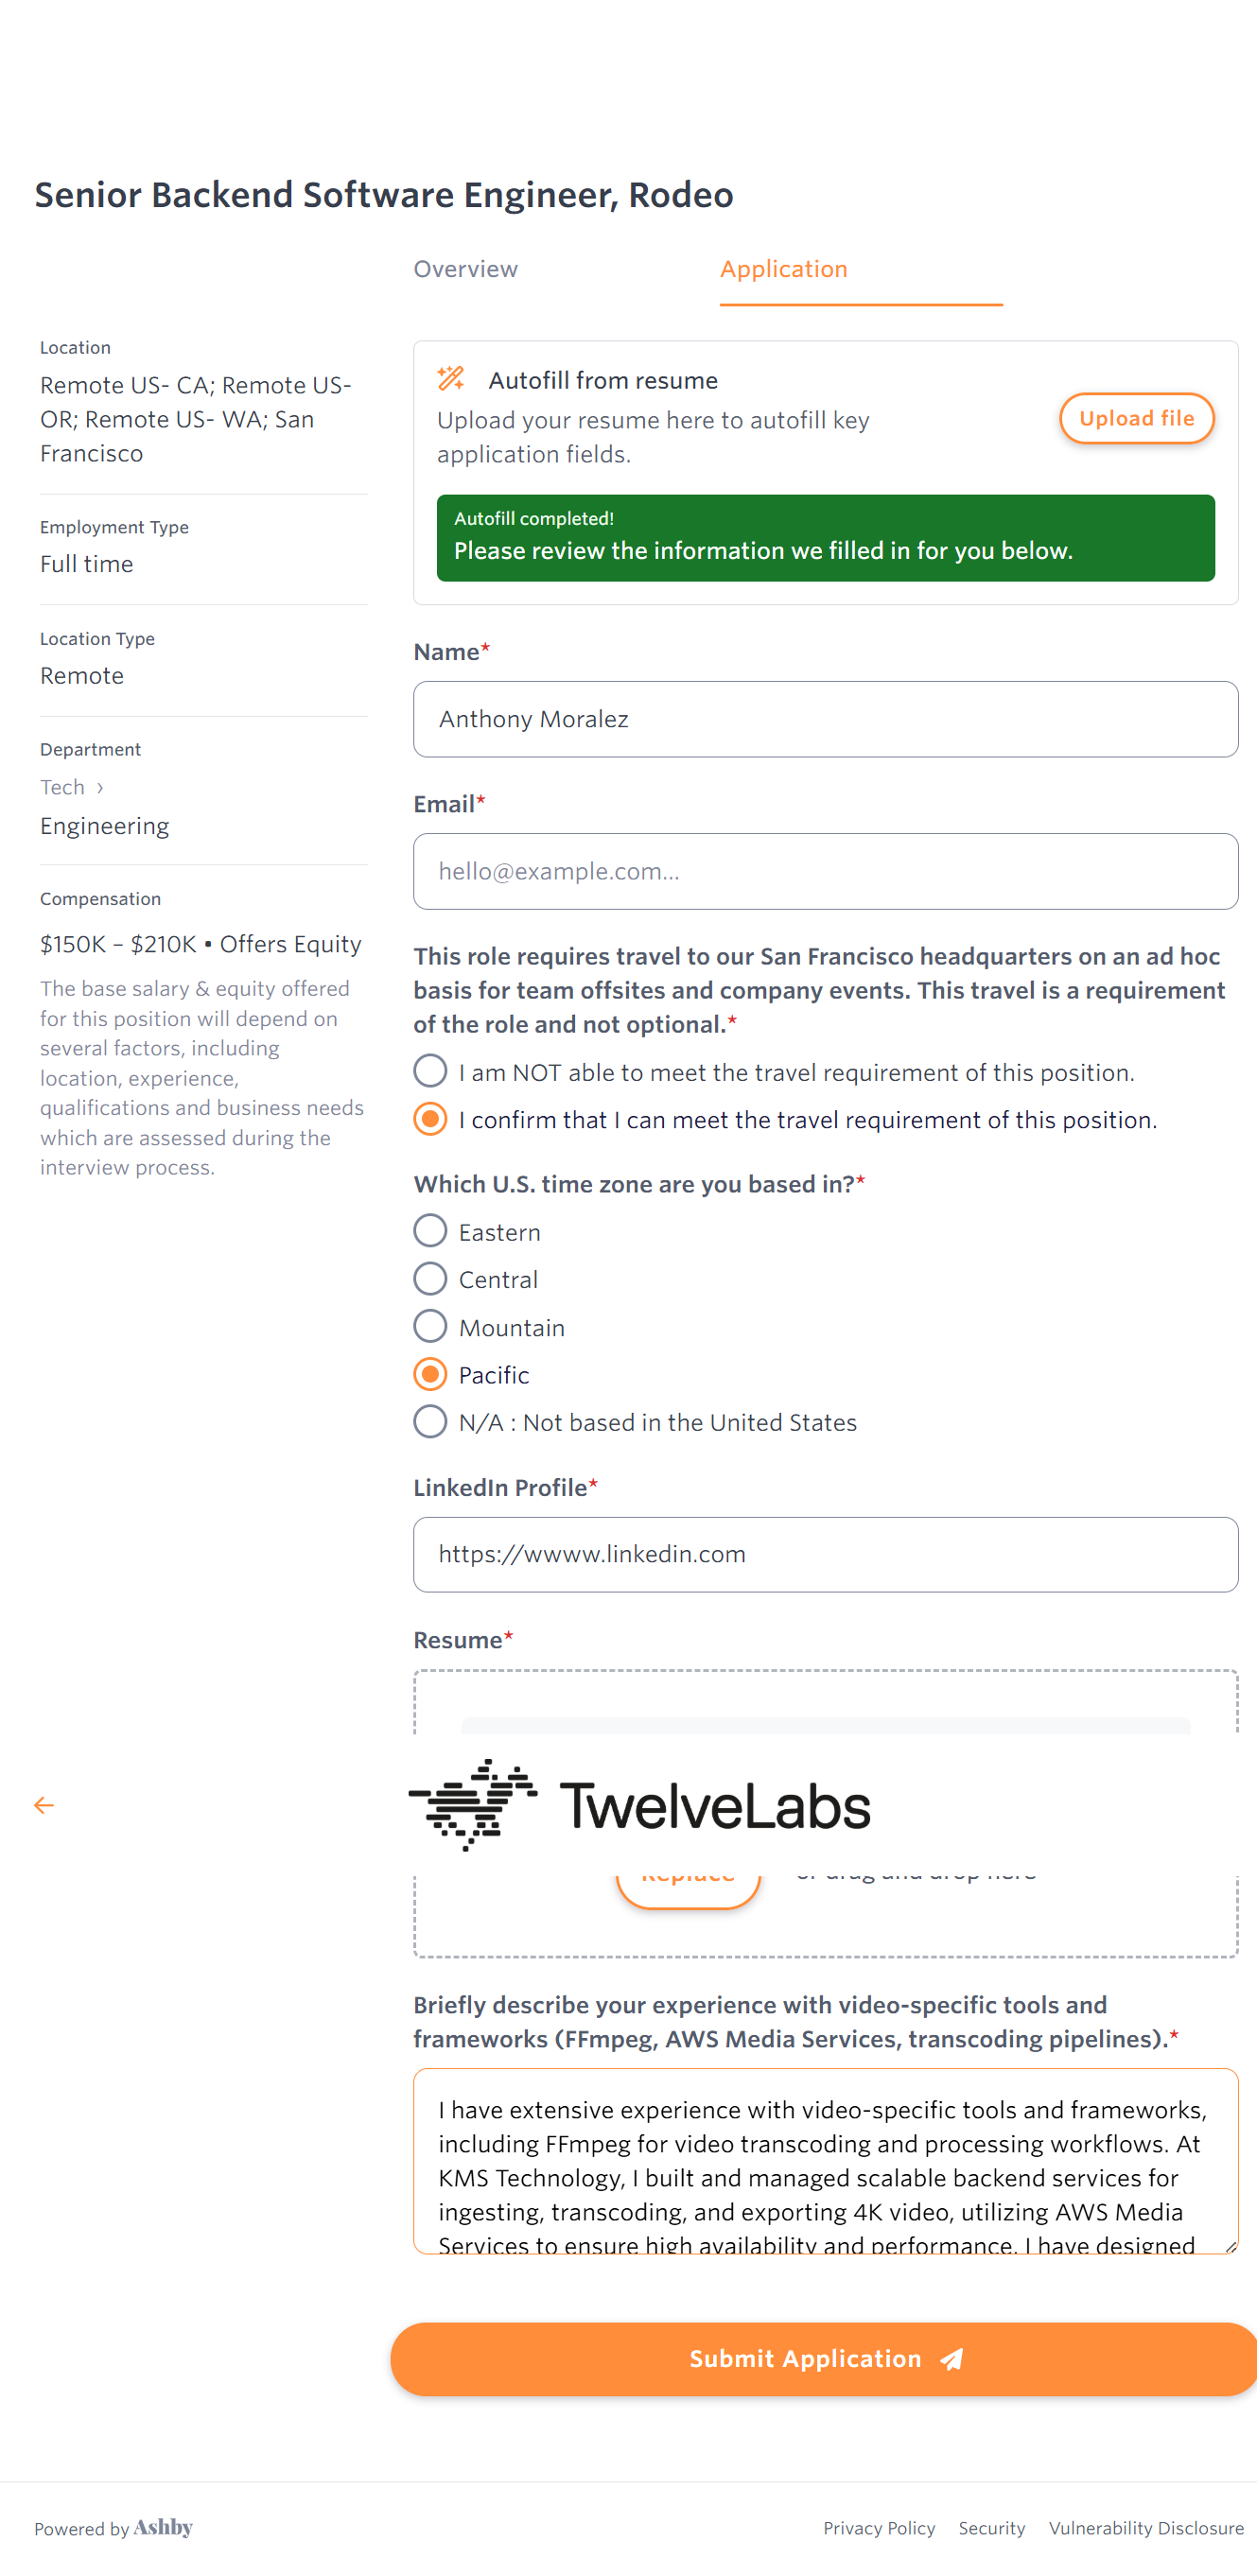Click the Autofill magic wand icon

coord(451,379)
